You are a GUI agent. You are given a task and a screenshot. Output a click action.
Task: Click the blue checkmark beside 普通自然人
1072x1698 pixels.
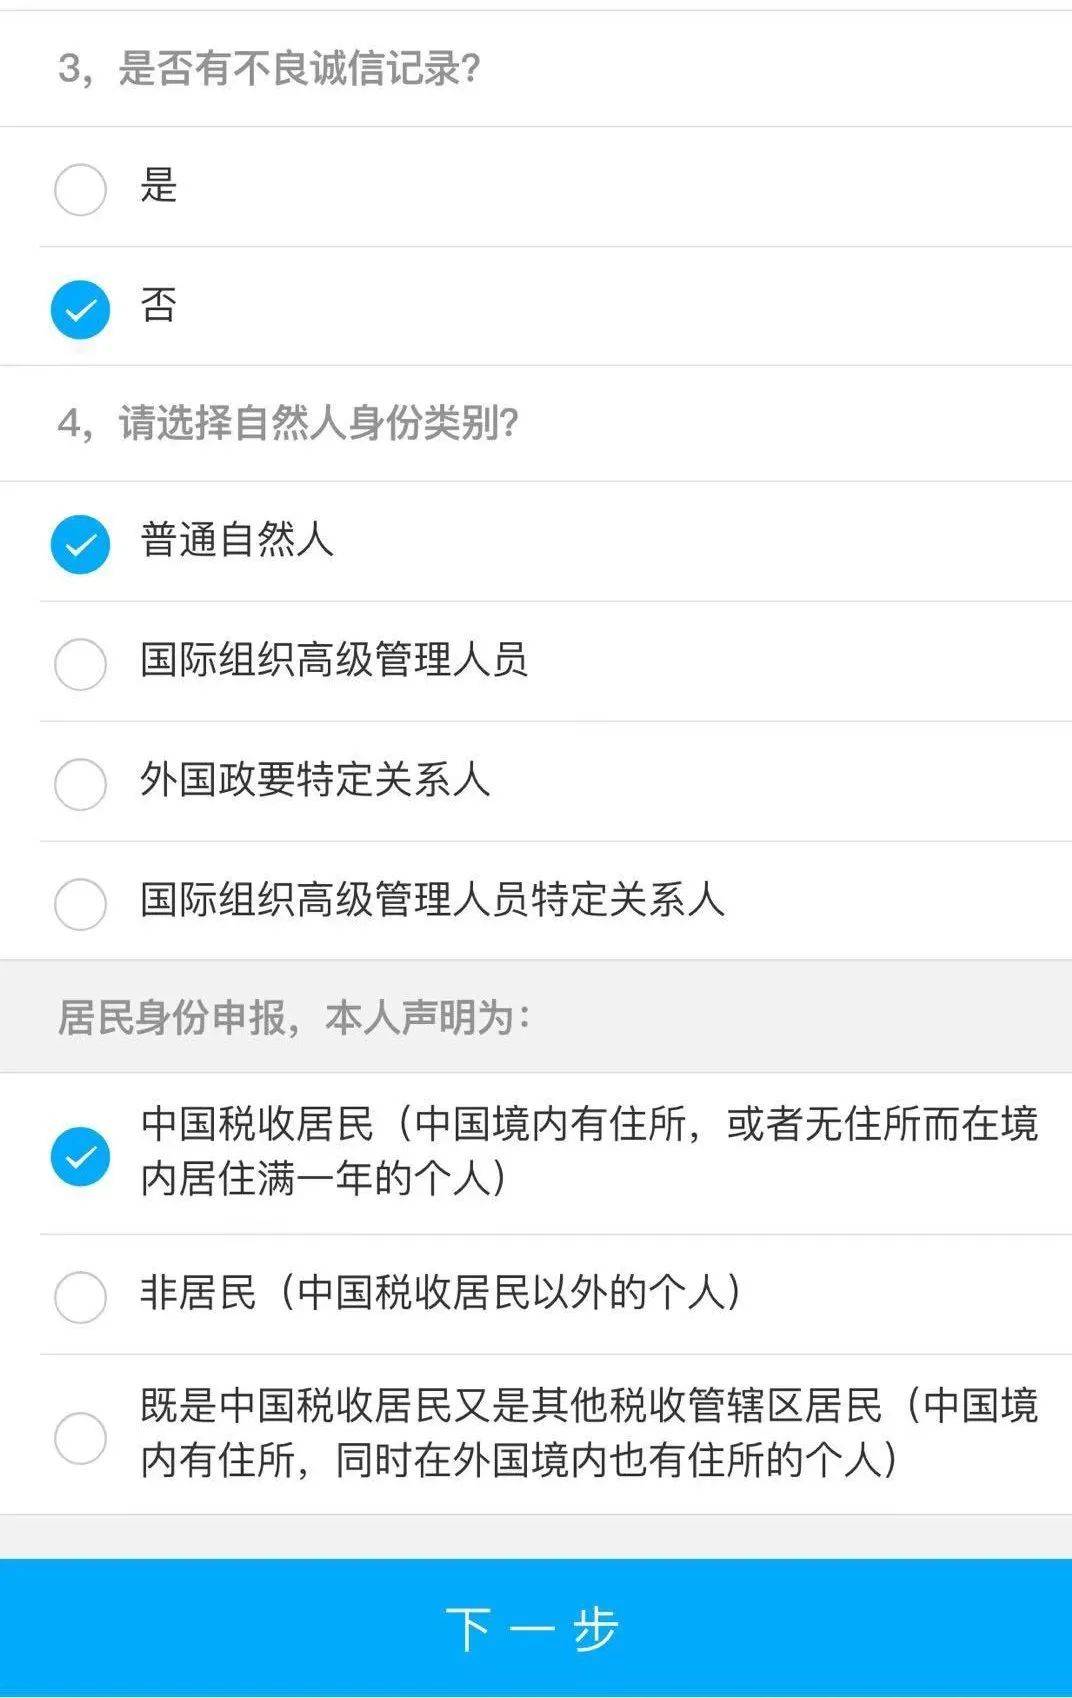point(80,544)
